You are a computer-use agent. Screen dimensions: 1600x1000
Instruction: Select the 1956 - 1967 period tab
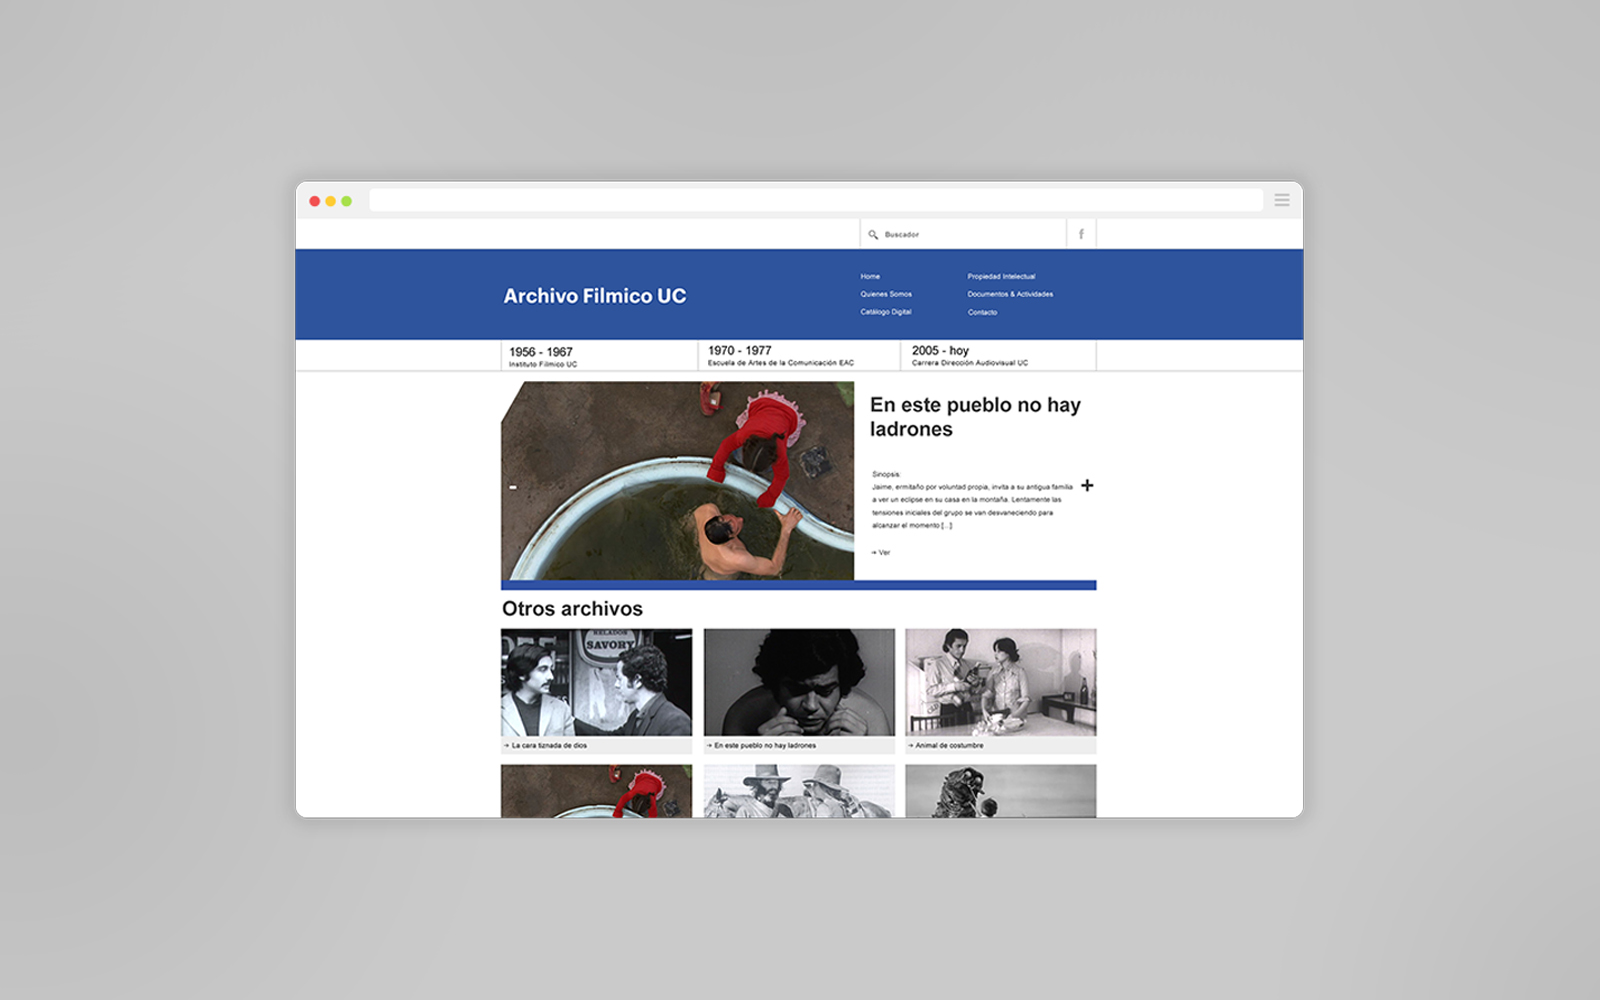pos(599,356)
